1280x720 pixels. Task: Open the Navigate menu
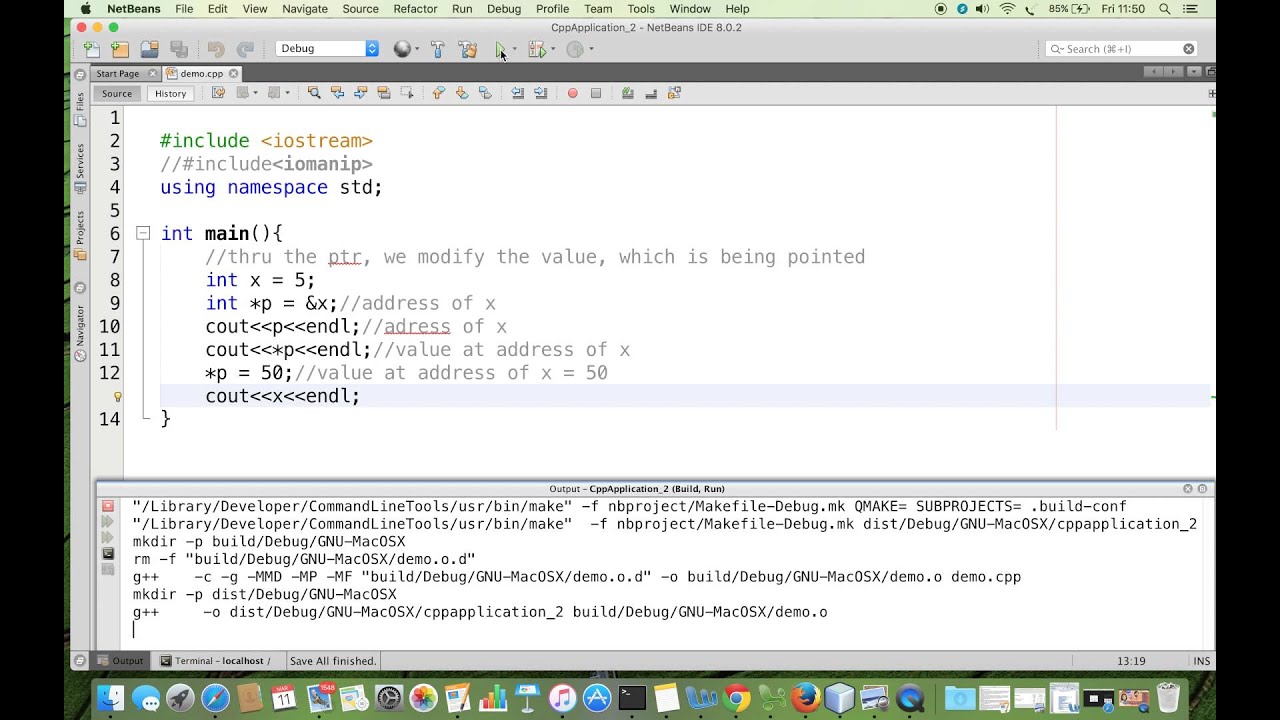[305, 9]
